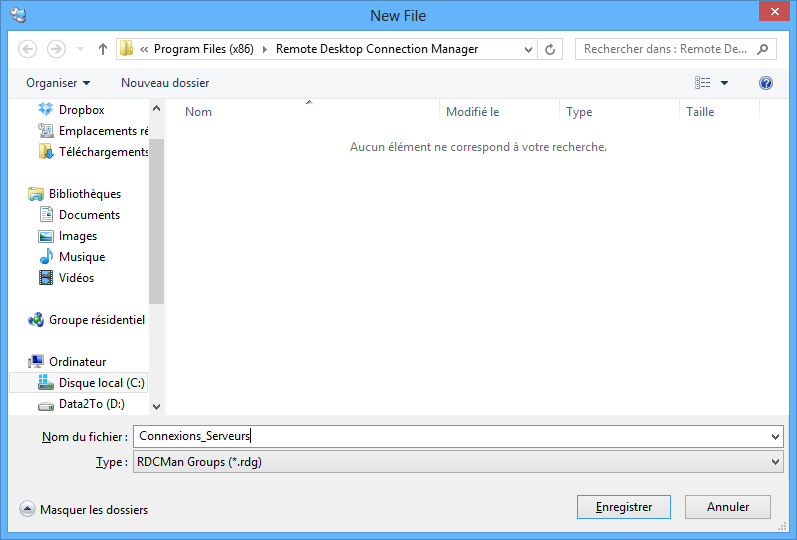This screenshot has height=540, width=797.
Task: Click the search magnifier icon
Action: (x=762, y=49)
